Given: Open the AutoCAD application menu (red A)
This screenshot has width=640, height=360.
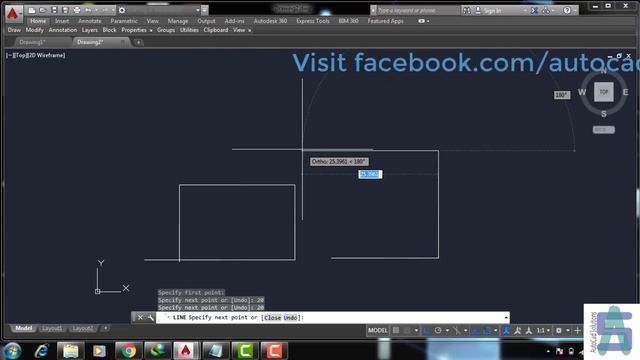Looking at the screenshot, I should coord(13,13).
